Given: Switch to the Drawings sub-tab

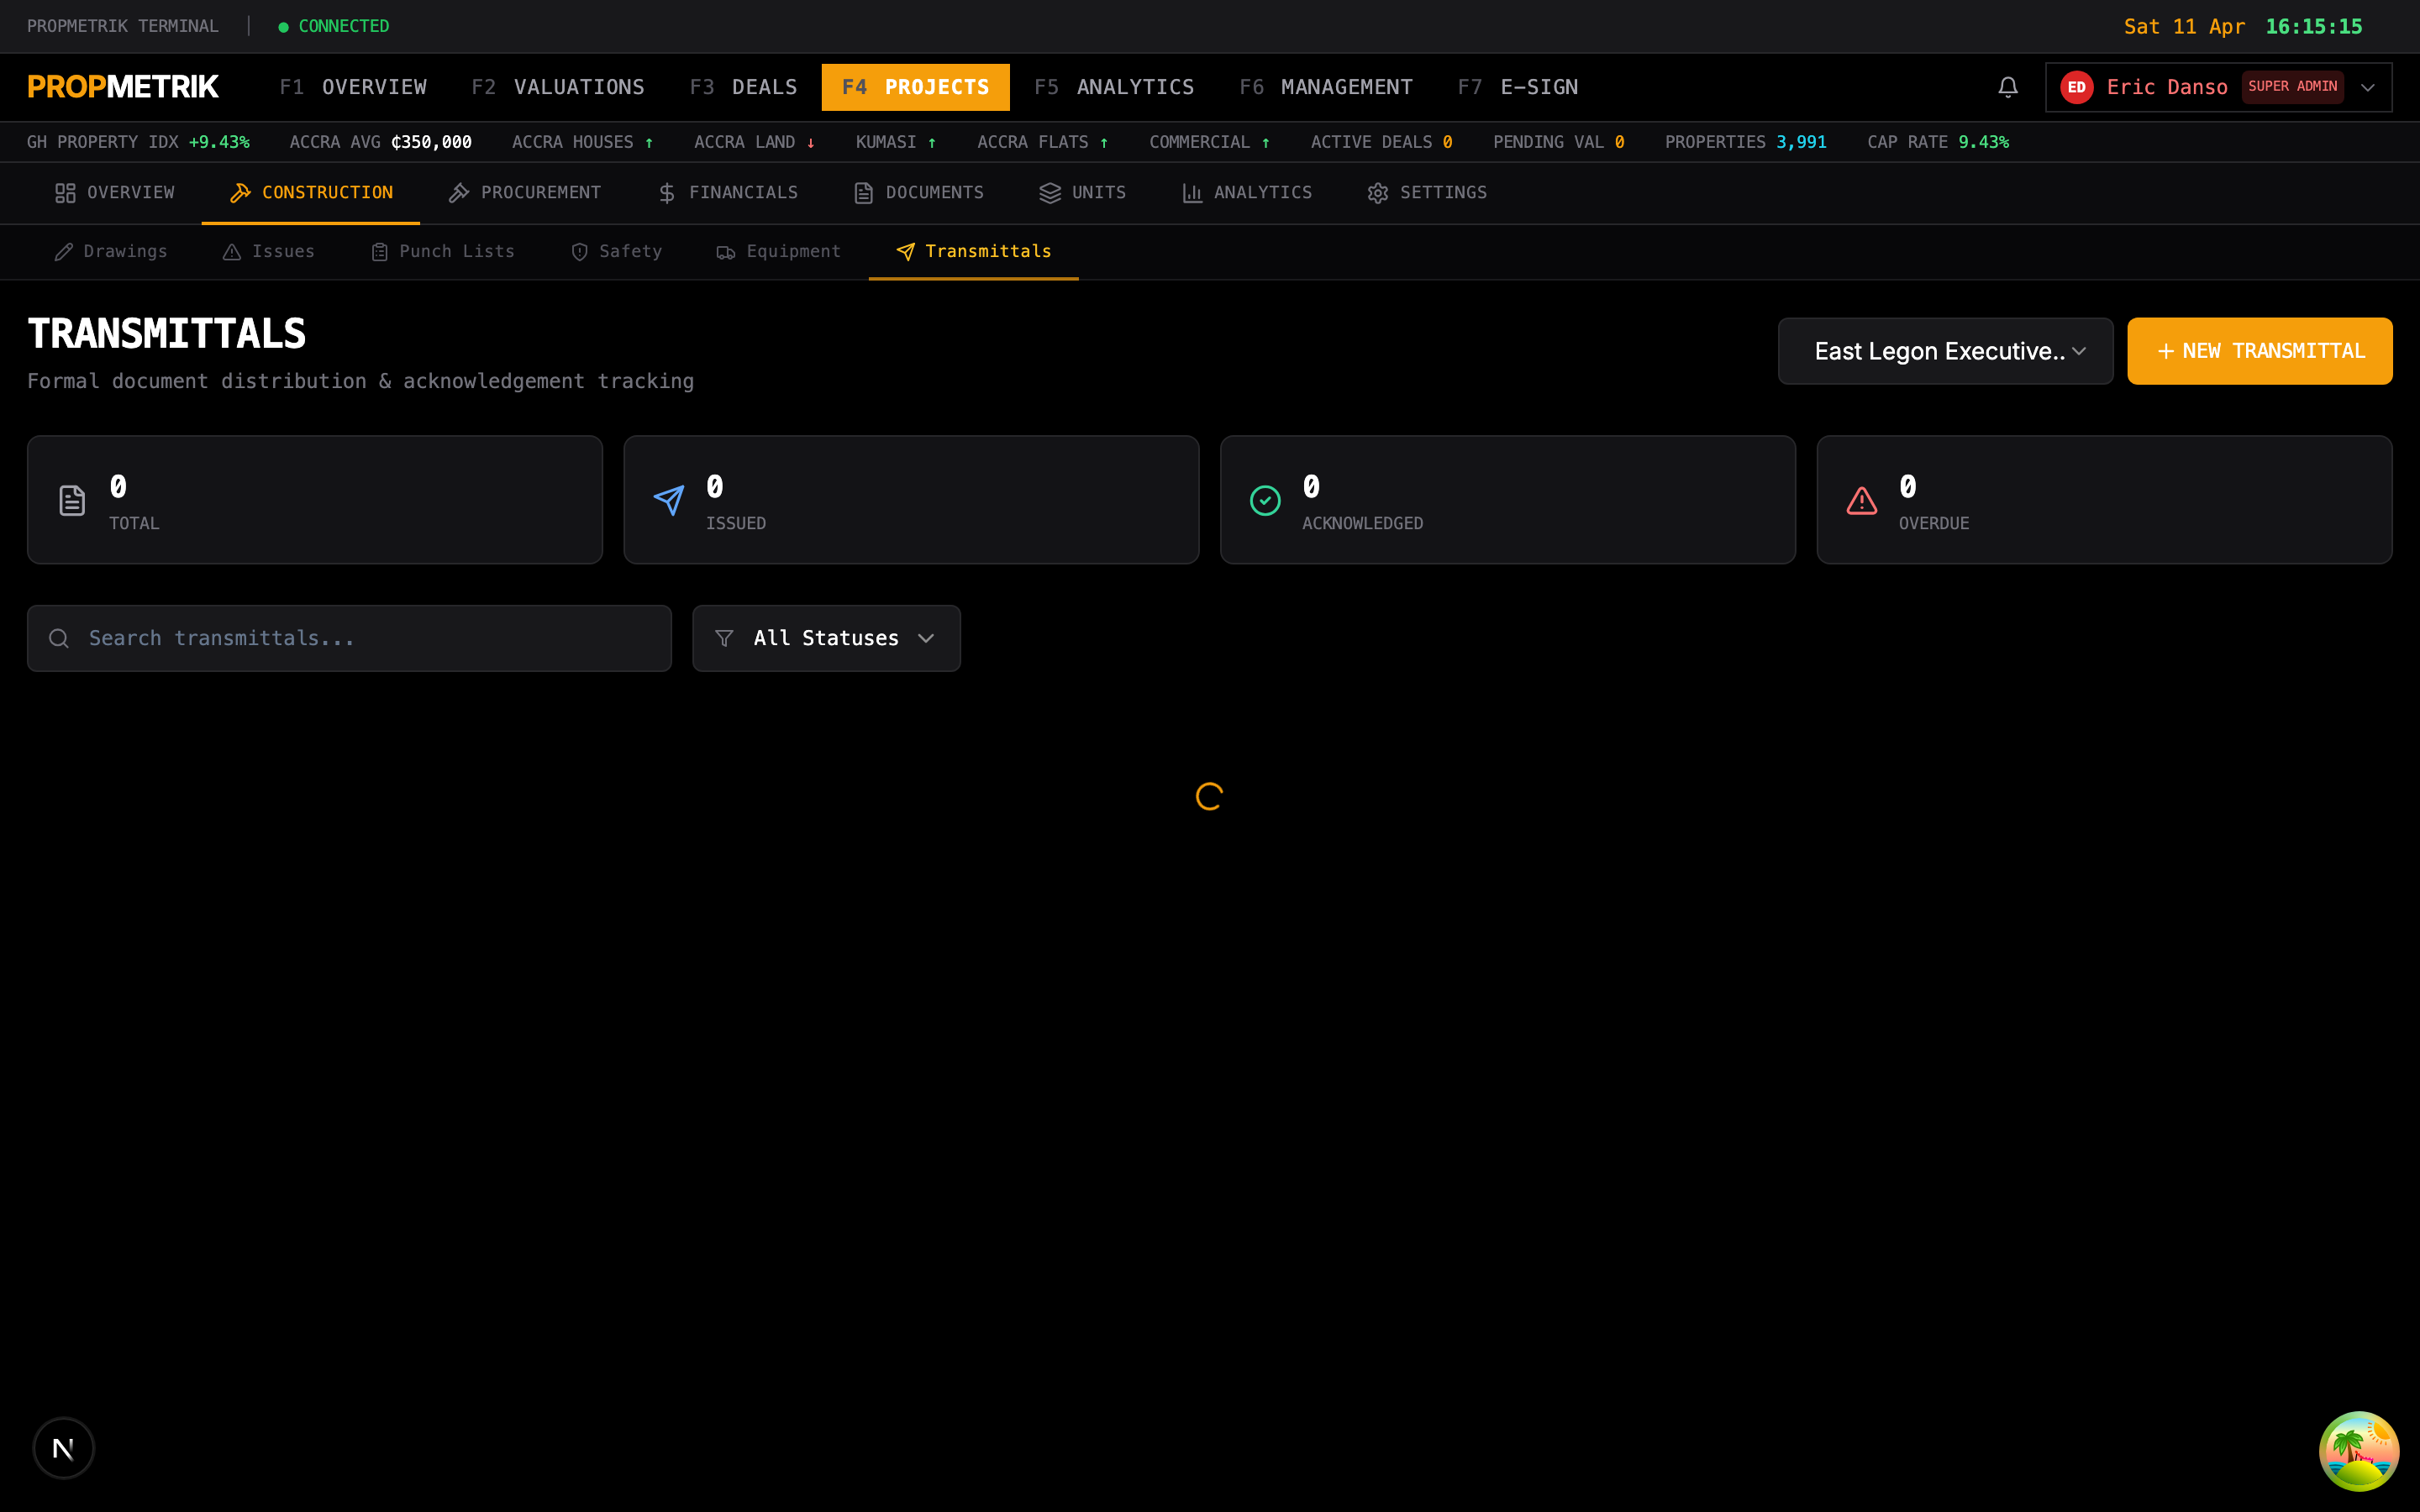Looking at the screenshot, I should coord(111,252).
